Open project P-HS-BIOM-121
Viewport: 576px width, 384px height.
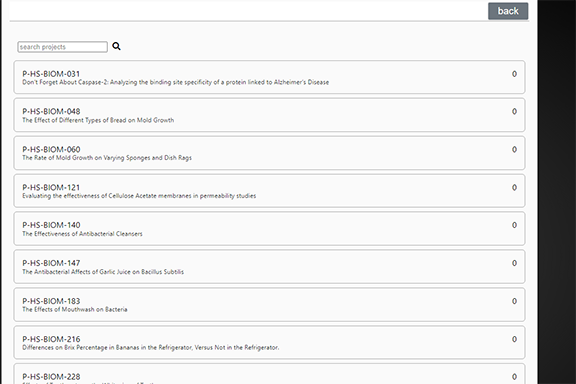pos(269,191)
